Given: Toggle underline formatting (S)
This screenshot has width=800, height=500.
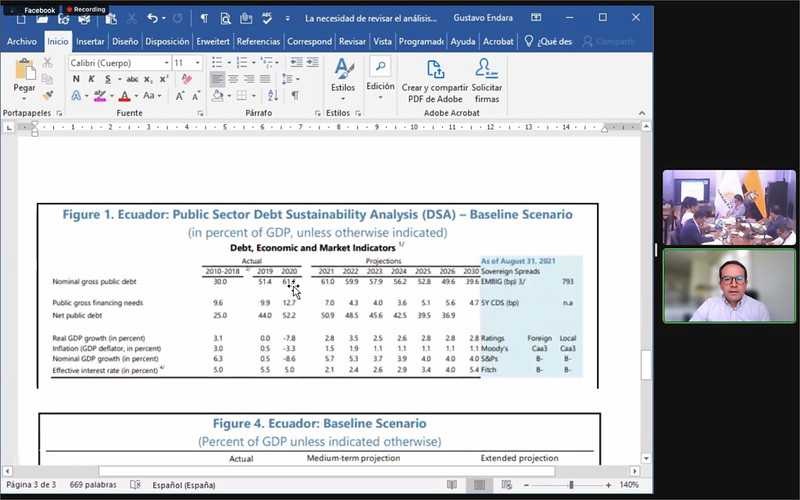Looking at the screenshot, I should tap(106, 79).
